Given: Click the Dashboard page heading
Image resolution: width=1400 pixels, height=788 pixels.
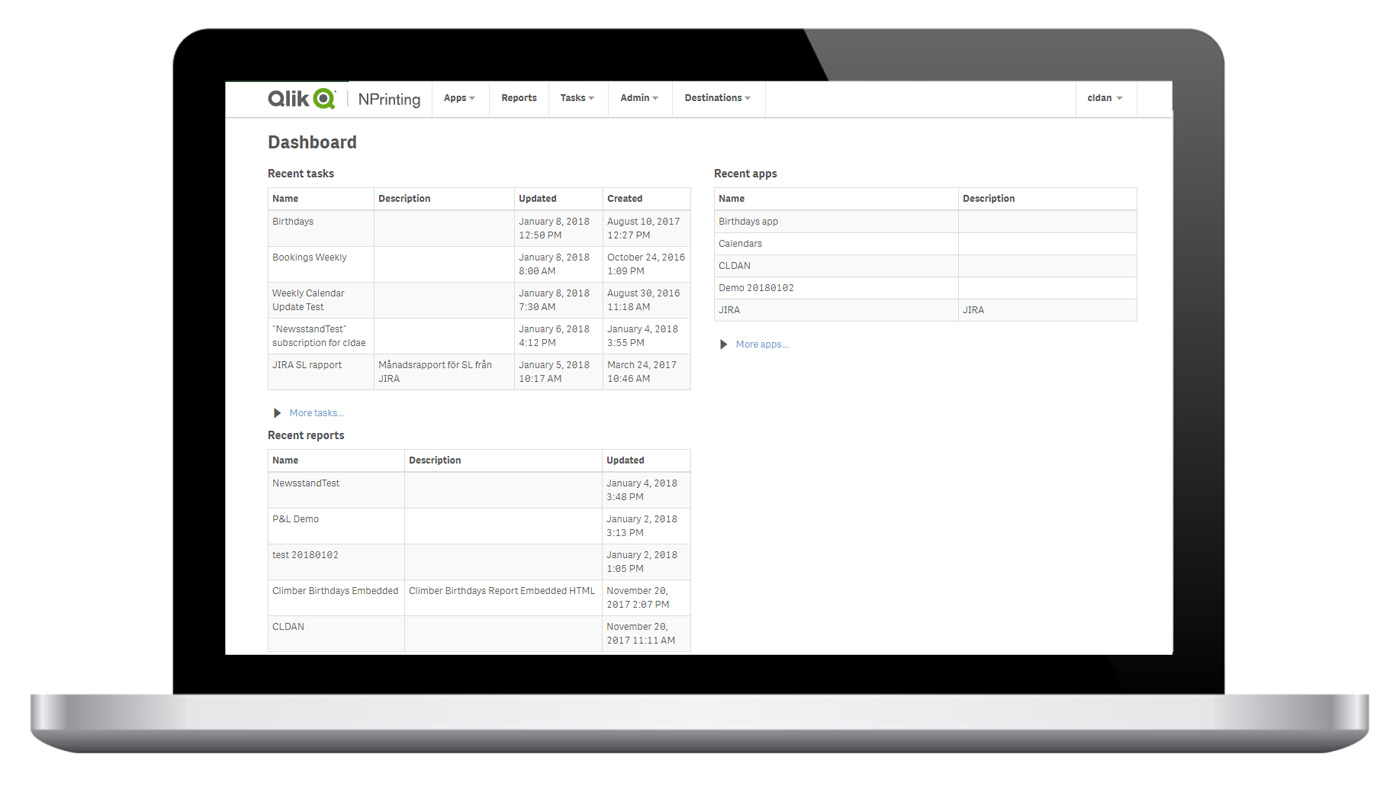Looking at the screenshot, I should point(312,143).
